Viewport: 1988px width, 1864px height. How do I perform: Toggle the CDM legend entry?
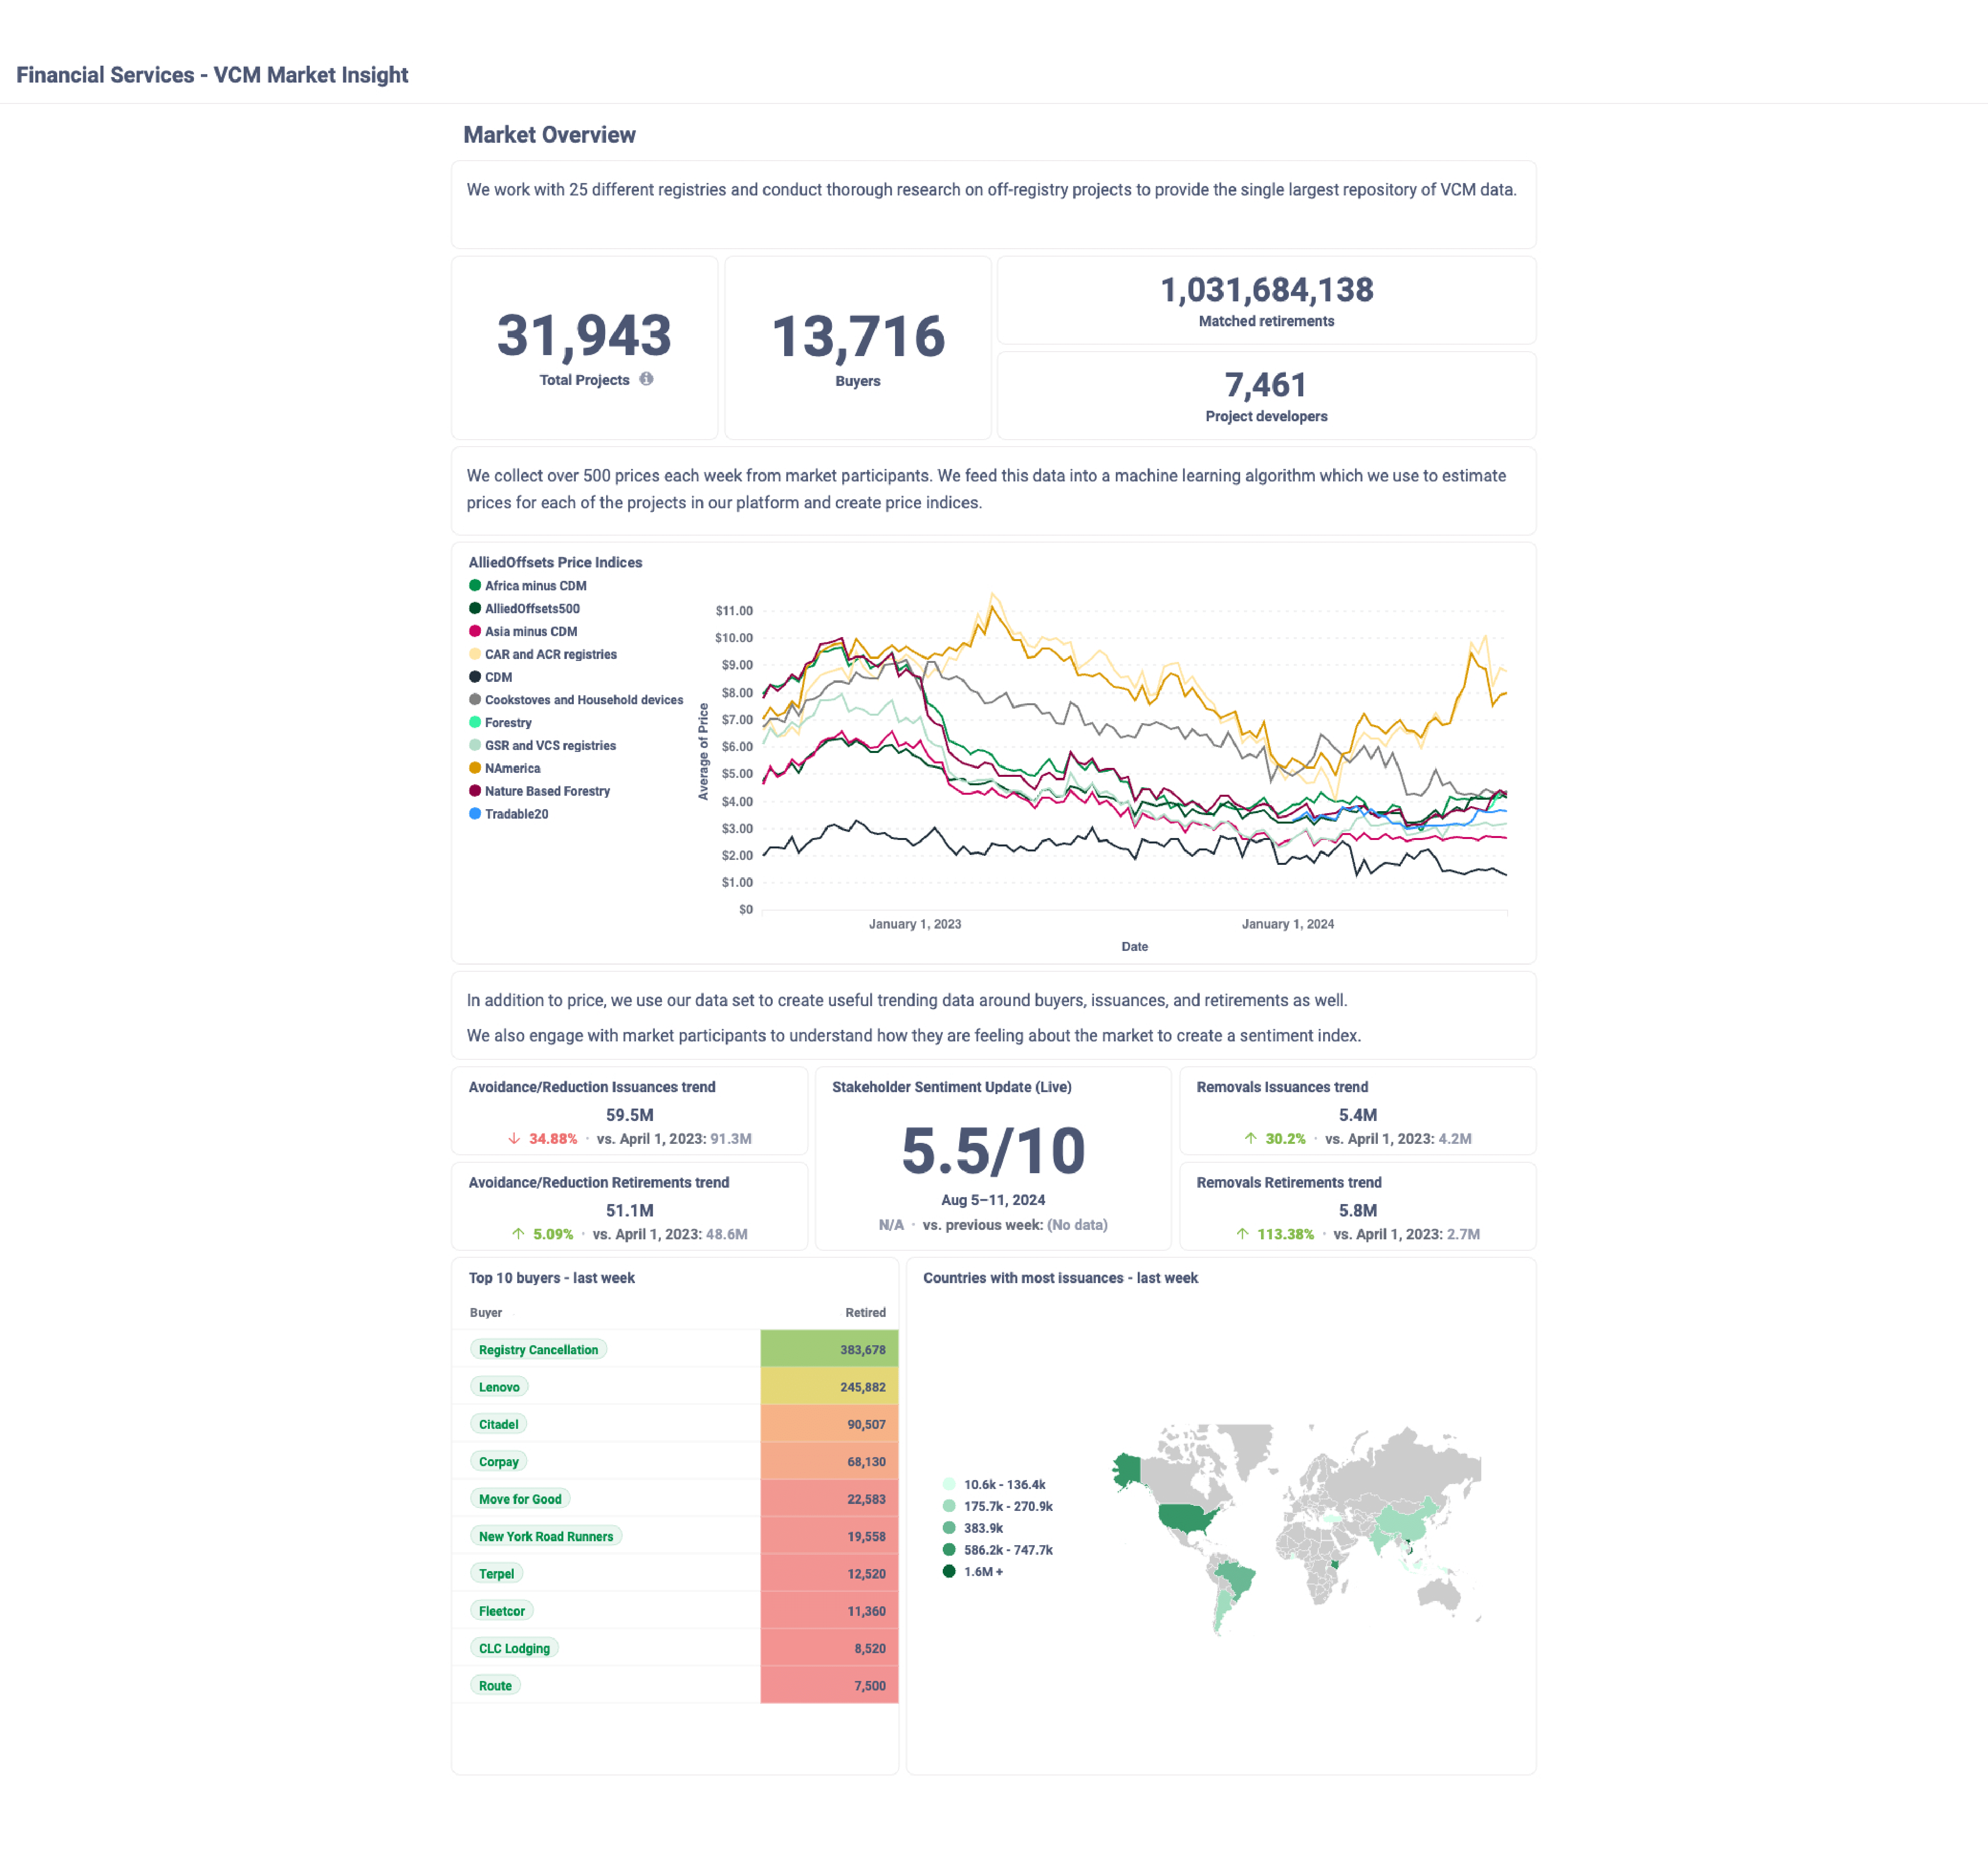[x=490, y=677]
